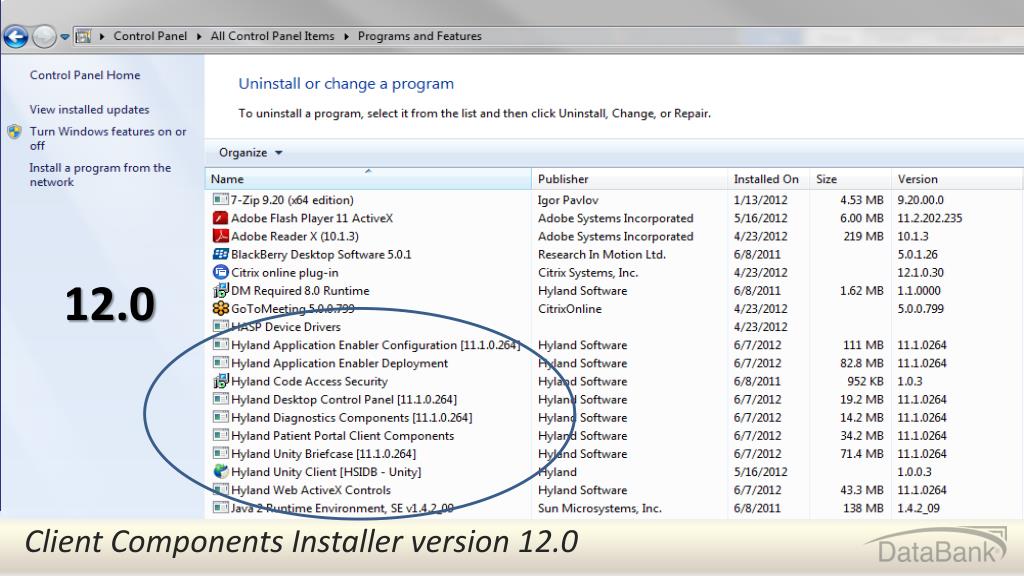Click the Control Panel icon in address bar
Screen dimensions: 1024x576
[x=83, y=37]
